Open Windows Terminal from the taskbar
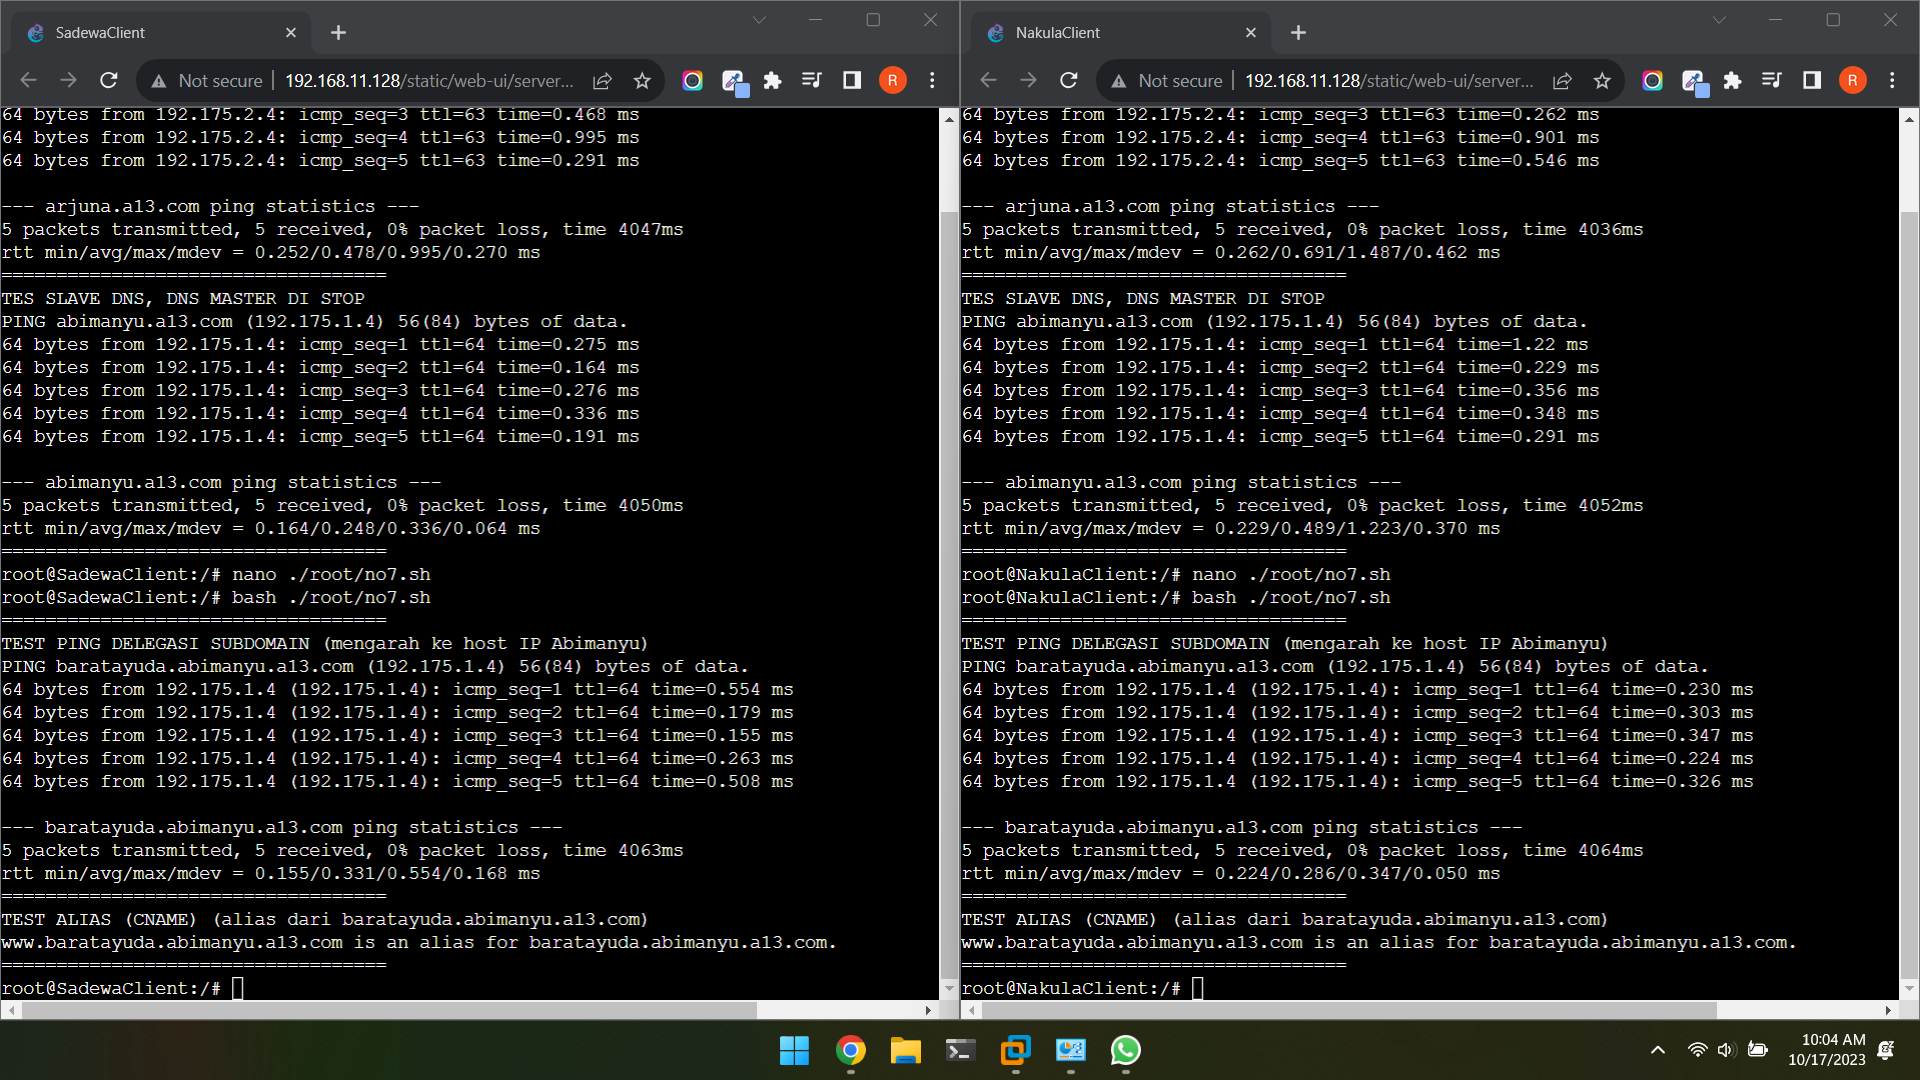Screen dimensions: 1920x1080 [x=959, y=1051]
